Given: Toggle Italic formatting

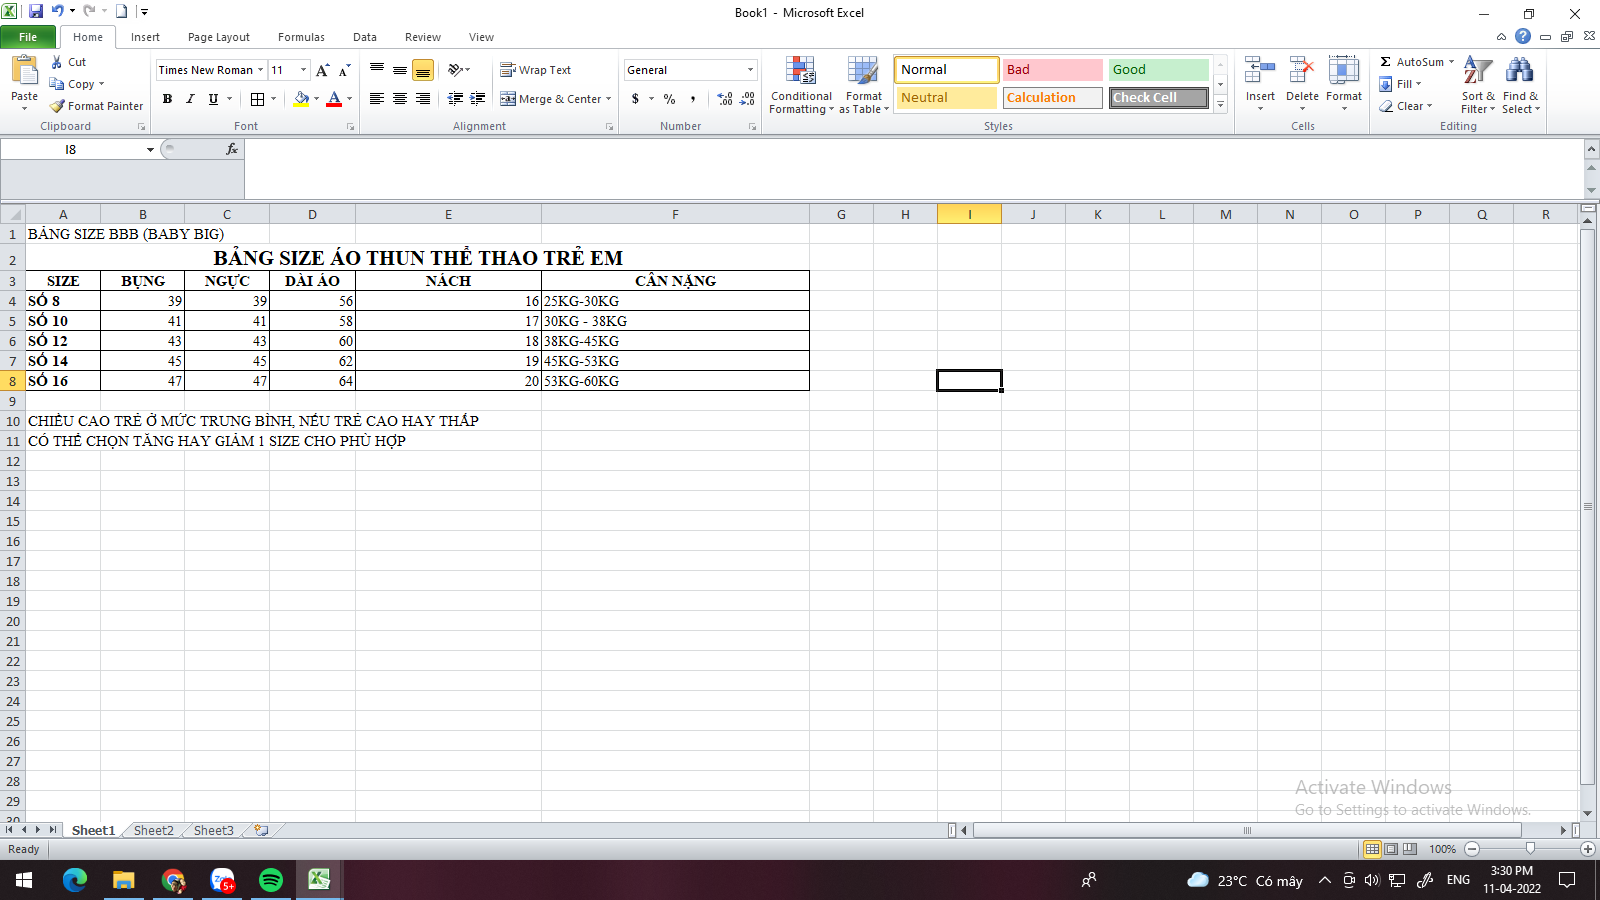Looking at the screenshot, I should [x=190, y=99].
